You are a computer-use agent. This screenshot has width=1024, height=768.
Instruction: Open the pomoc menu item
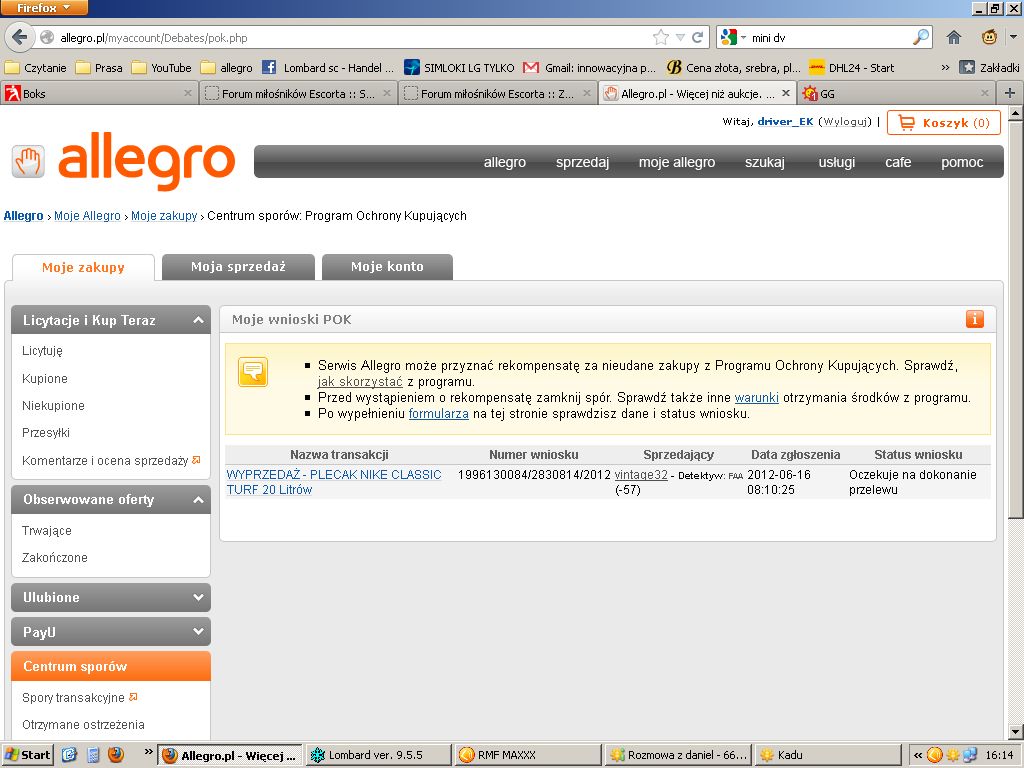coord(961,162)
